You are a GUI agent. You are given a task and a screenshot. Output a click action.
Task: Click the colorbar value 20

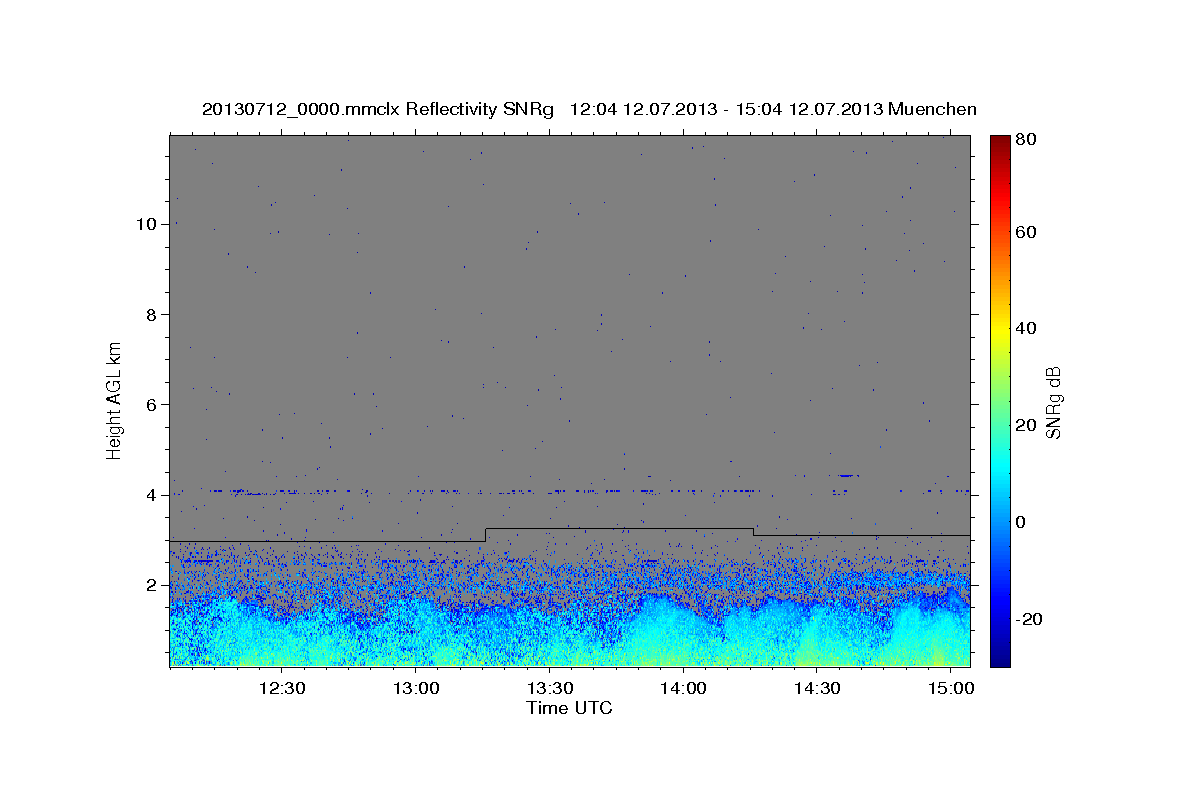1027,425
